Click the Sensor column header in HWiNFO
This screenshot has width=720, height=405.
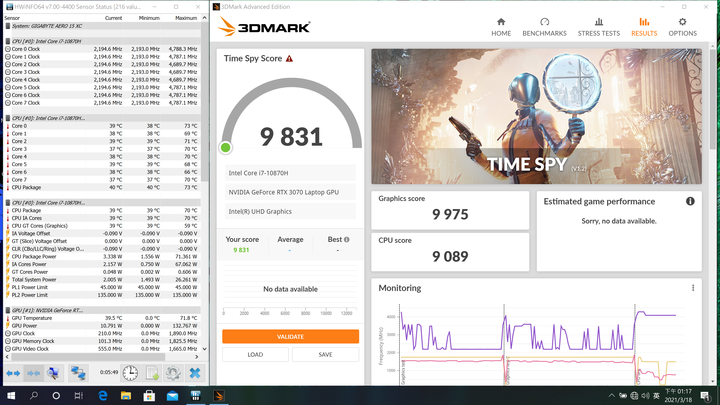(x=46, y=18)
